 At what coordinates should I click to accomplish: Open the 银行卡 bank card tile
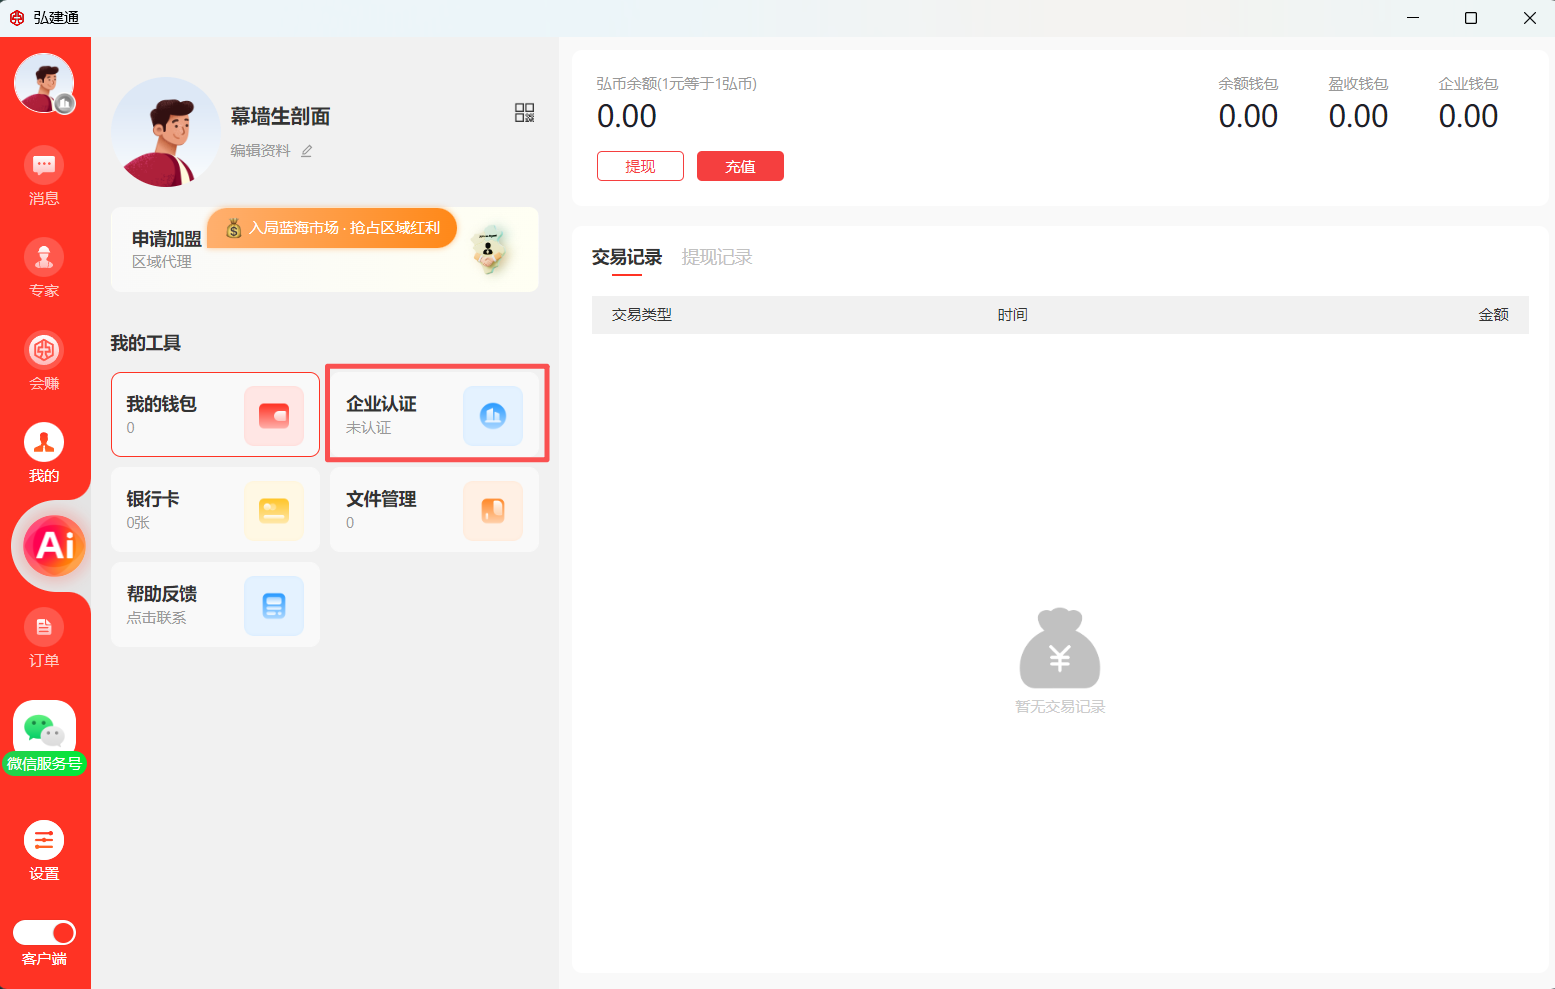215,510
